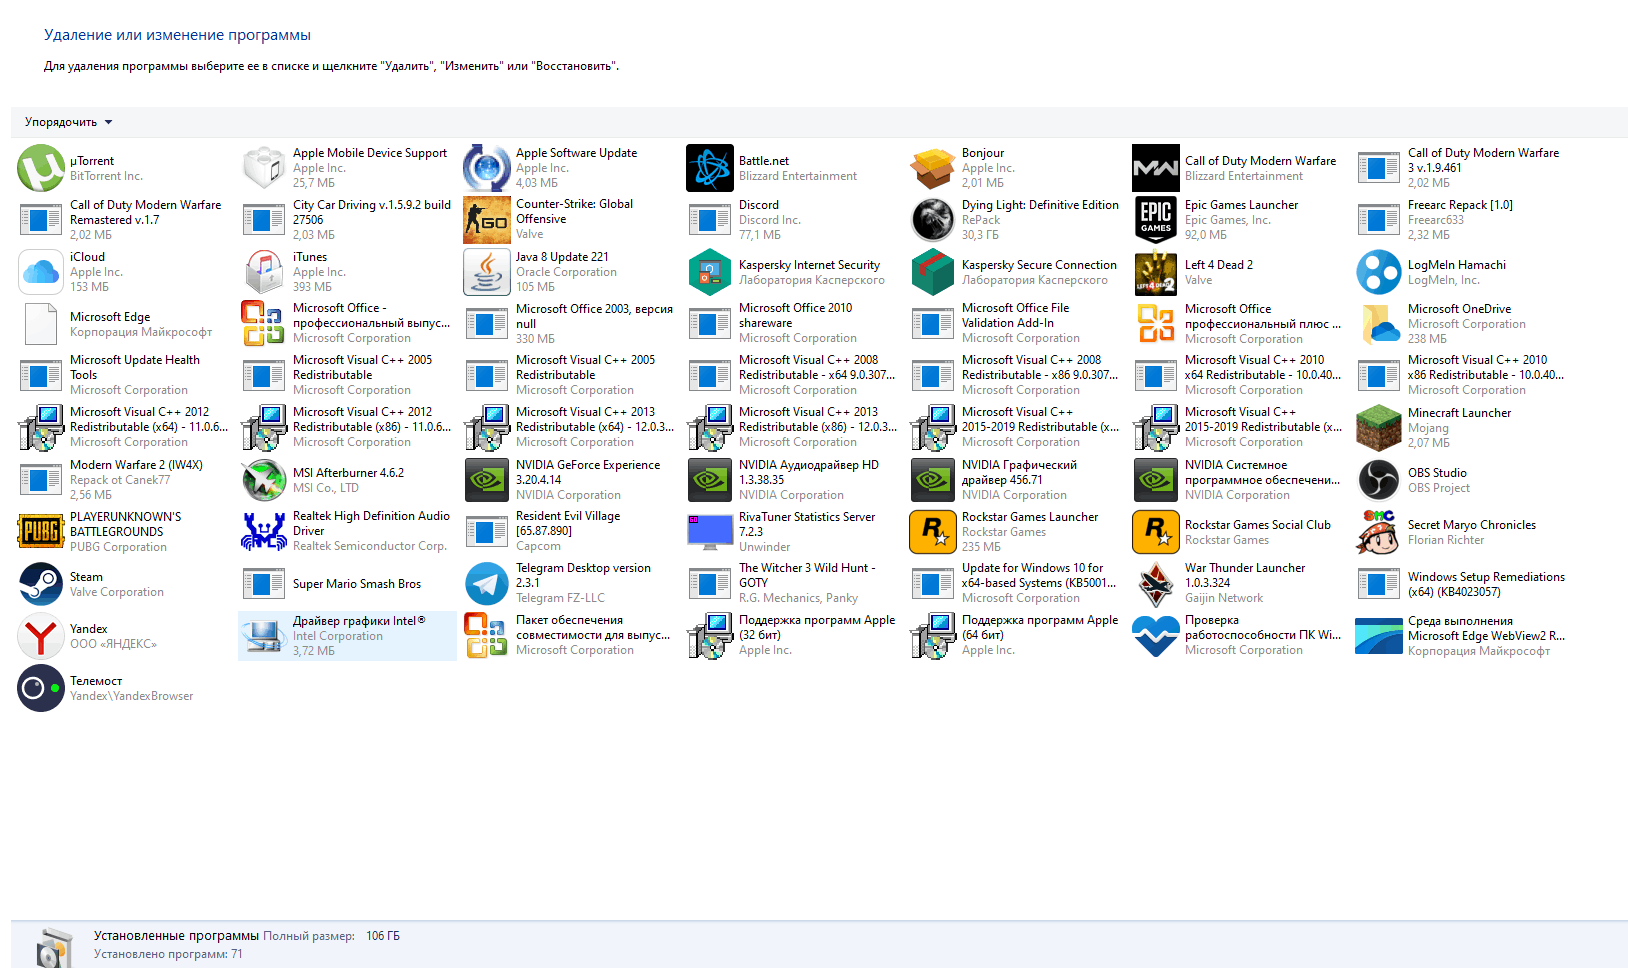
Task: Click The Witcher 3 Wild Hunt - GOTY
Action: (794, 584)
